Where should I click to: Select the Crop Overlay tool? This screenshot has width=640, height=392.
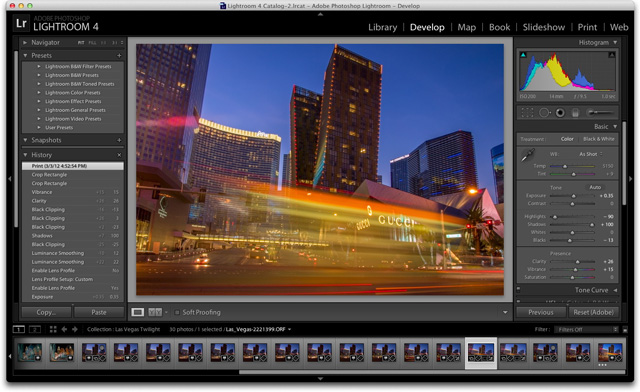(527, 112)
